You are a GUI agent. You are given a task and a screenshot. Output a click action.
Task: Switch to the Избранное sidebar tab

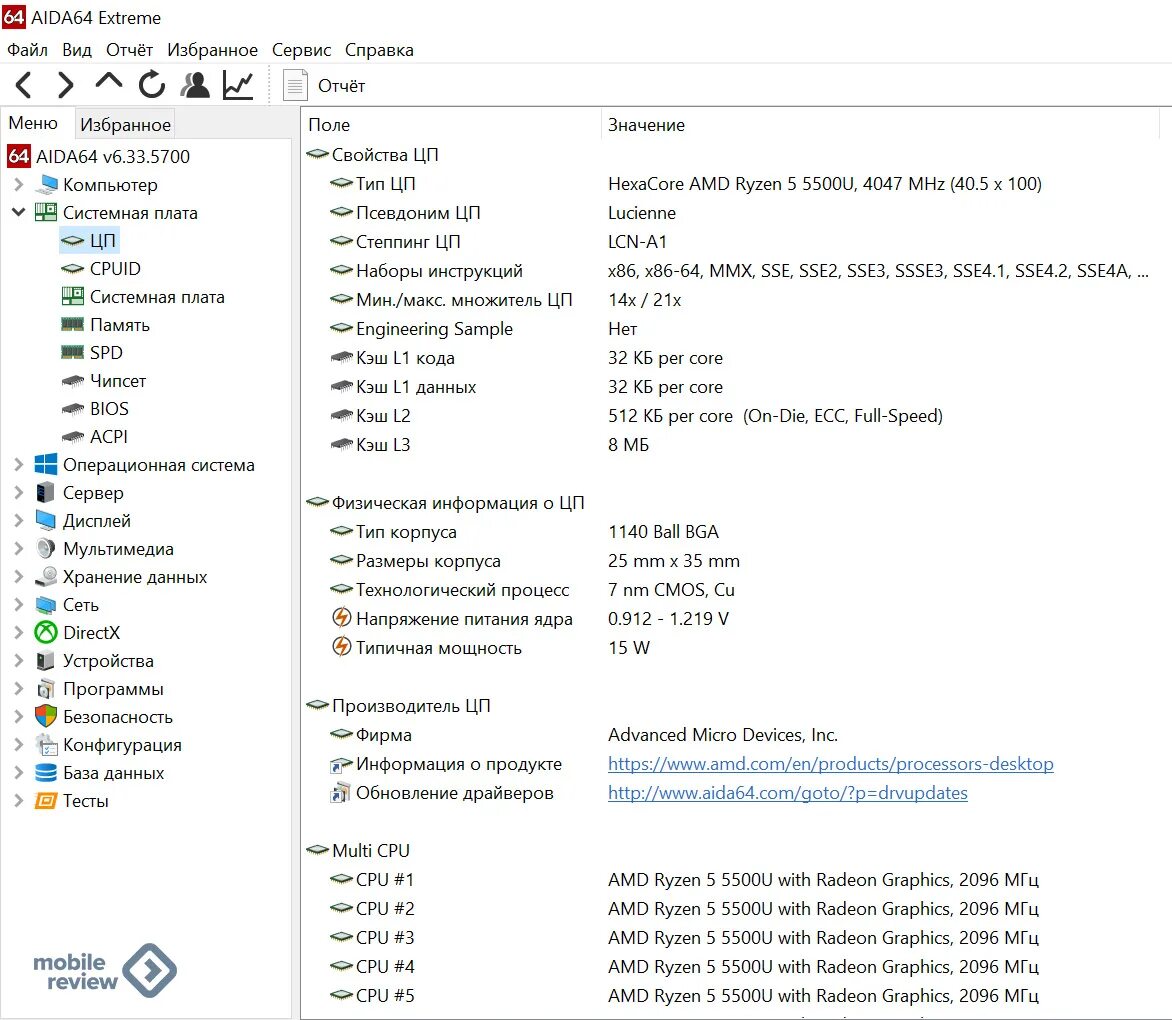[x=126, y=125]
